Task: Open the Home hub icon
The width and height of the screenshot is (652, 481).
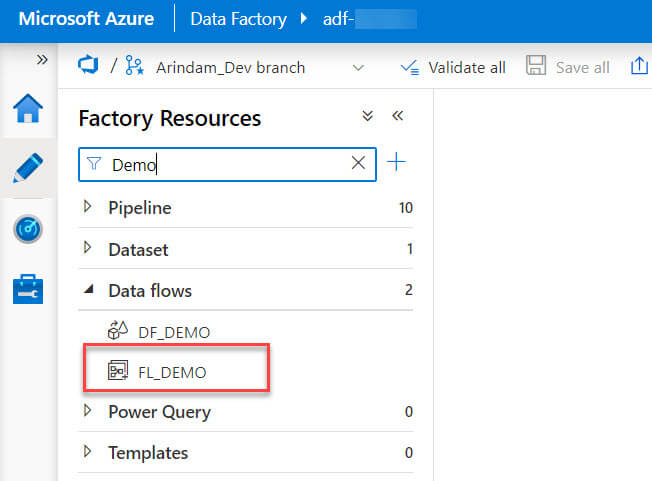Action: click(27, 109)
